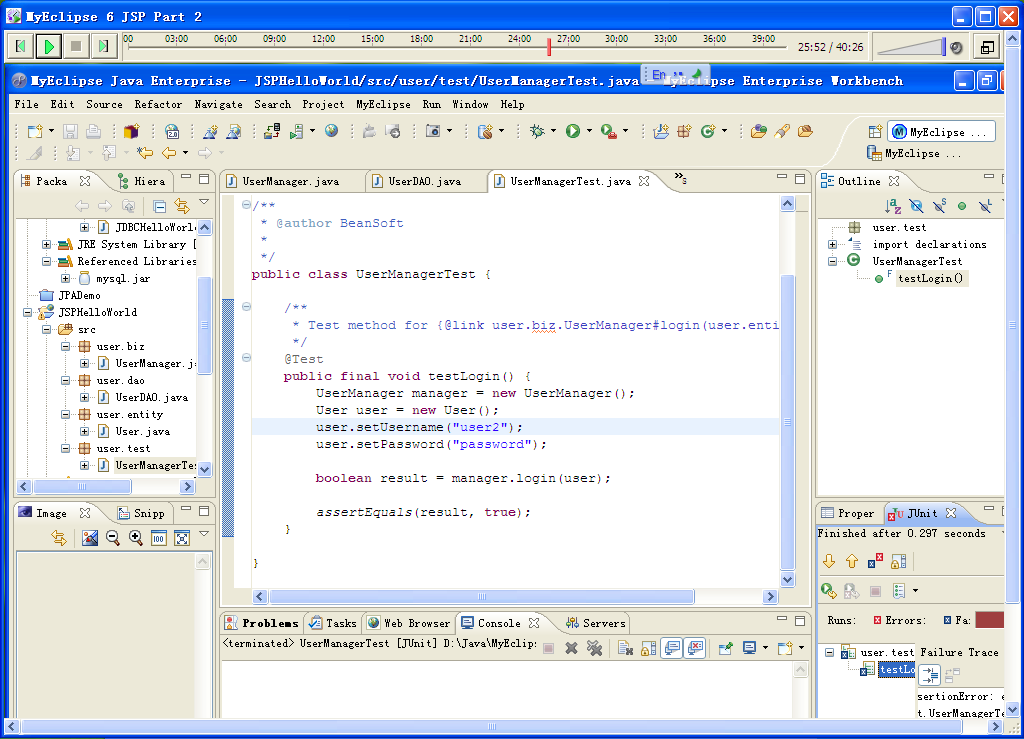Click the green Run button in toolbar
Image resolution: width=1024 pixels, height=739 pixels.
(573, 131)
